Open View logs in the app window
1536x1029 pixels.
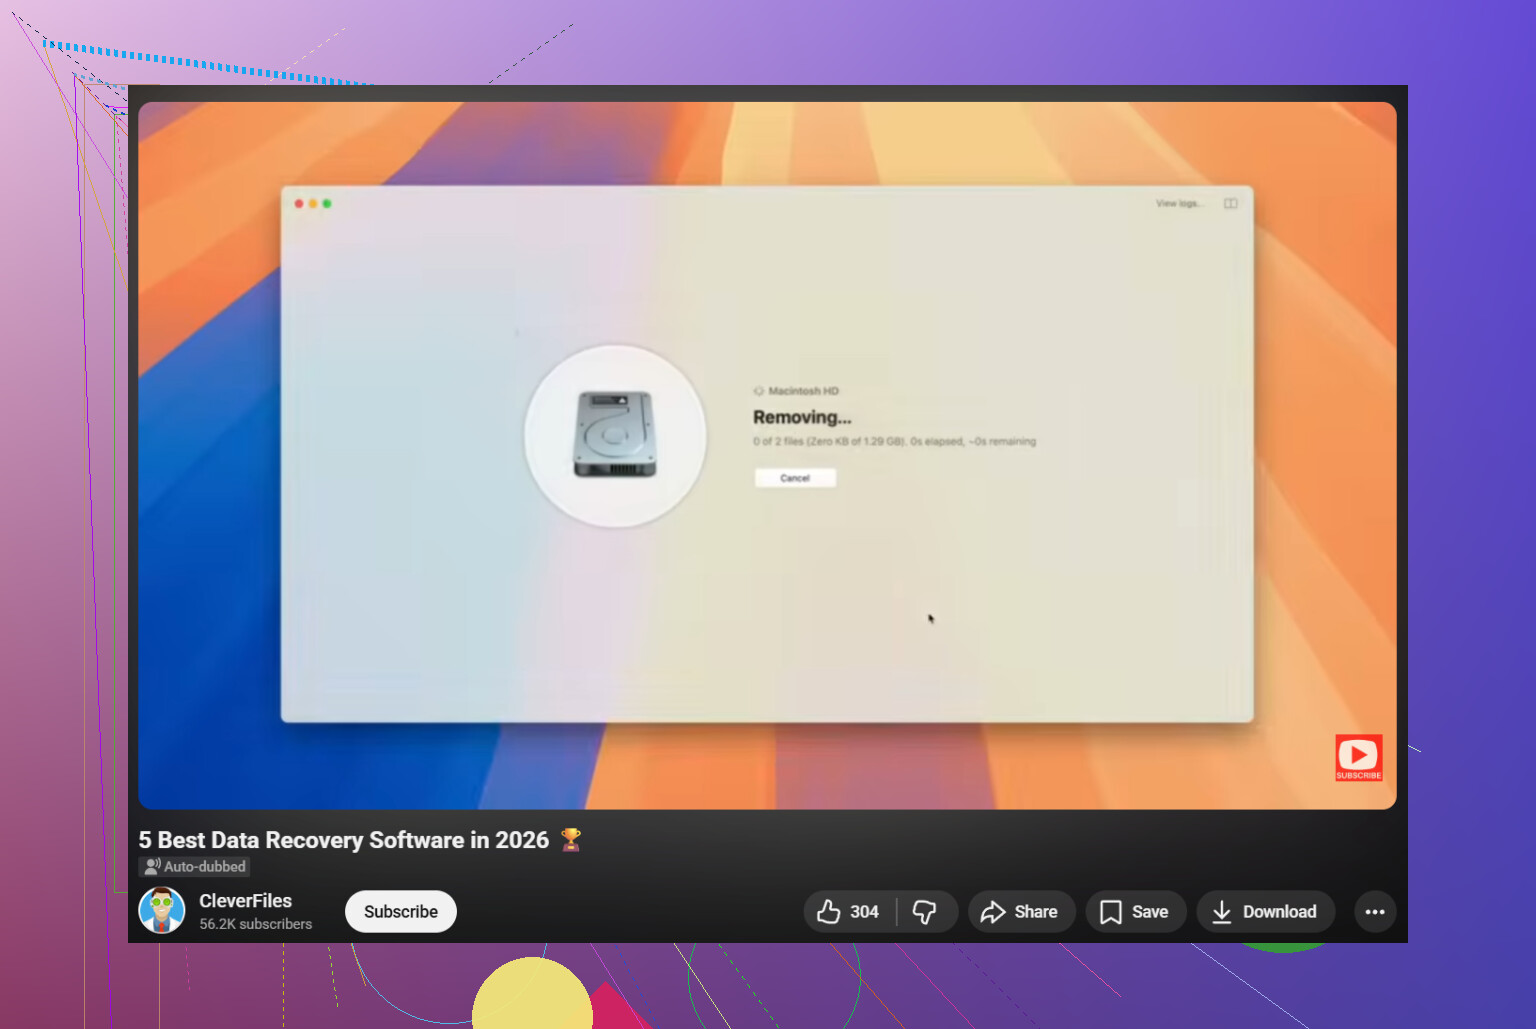pos(1179,203)
